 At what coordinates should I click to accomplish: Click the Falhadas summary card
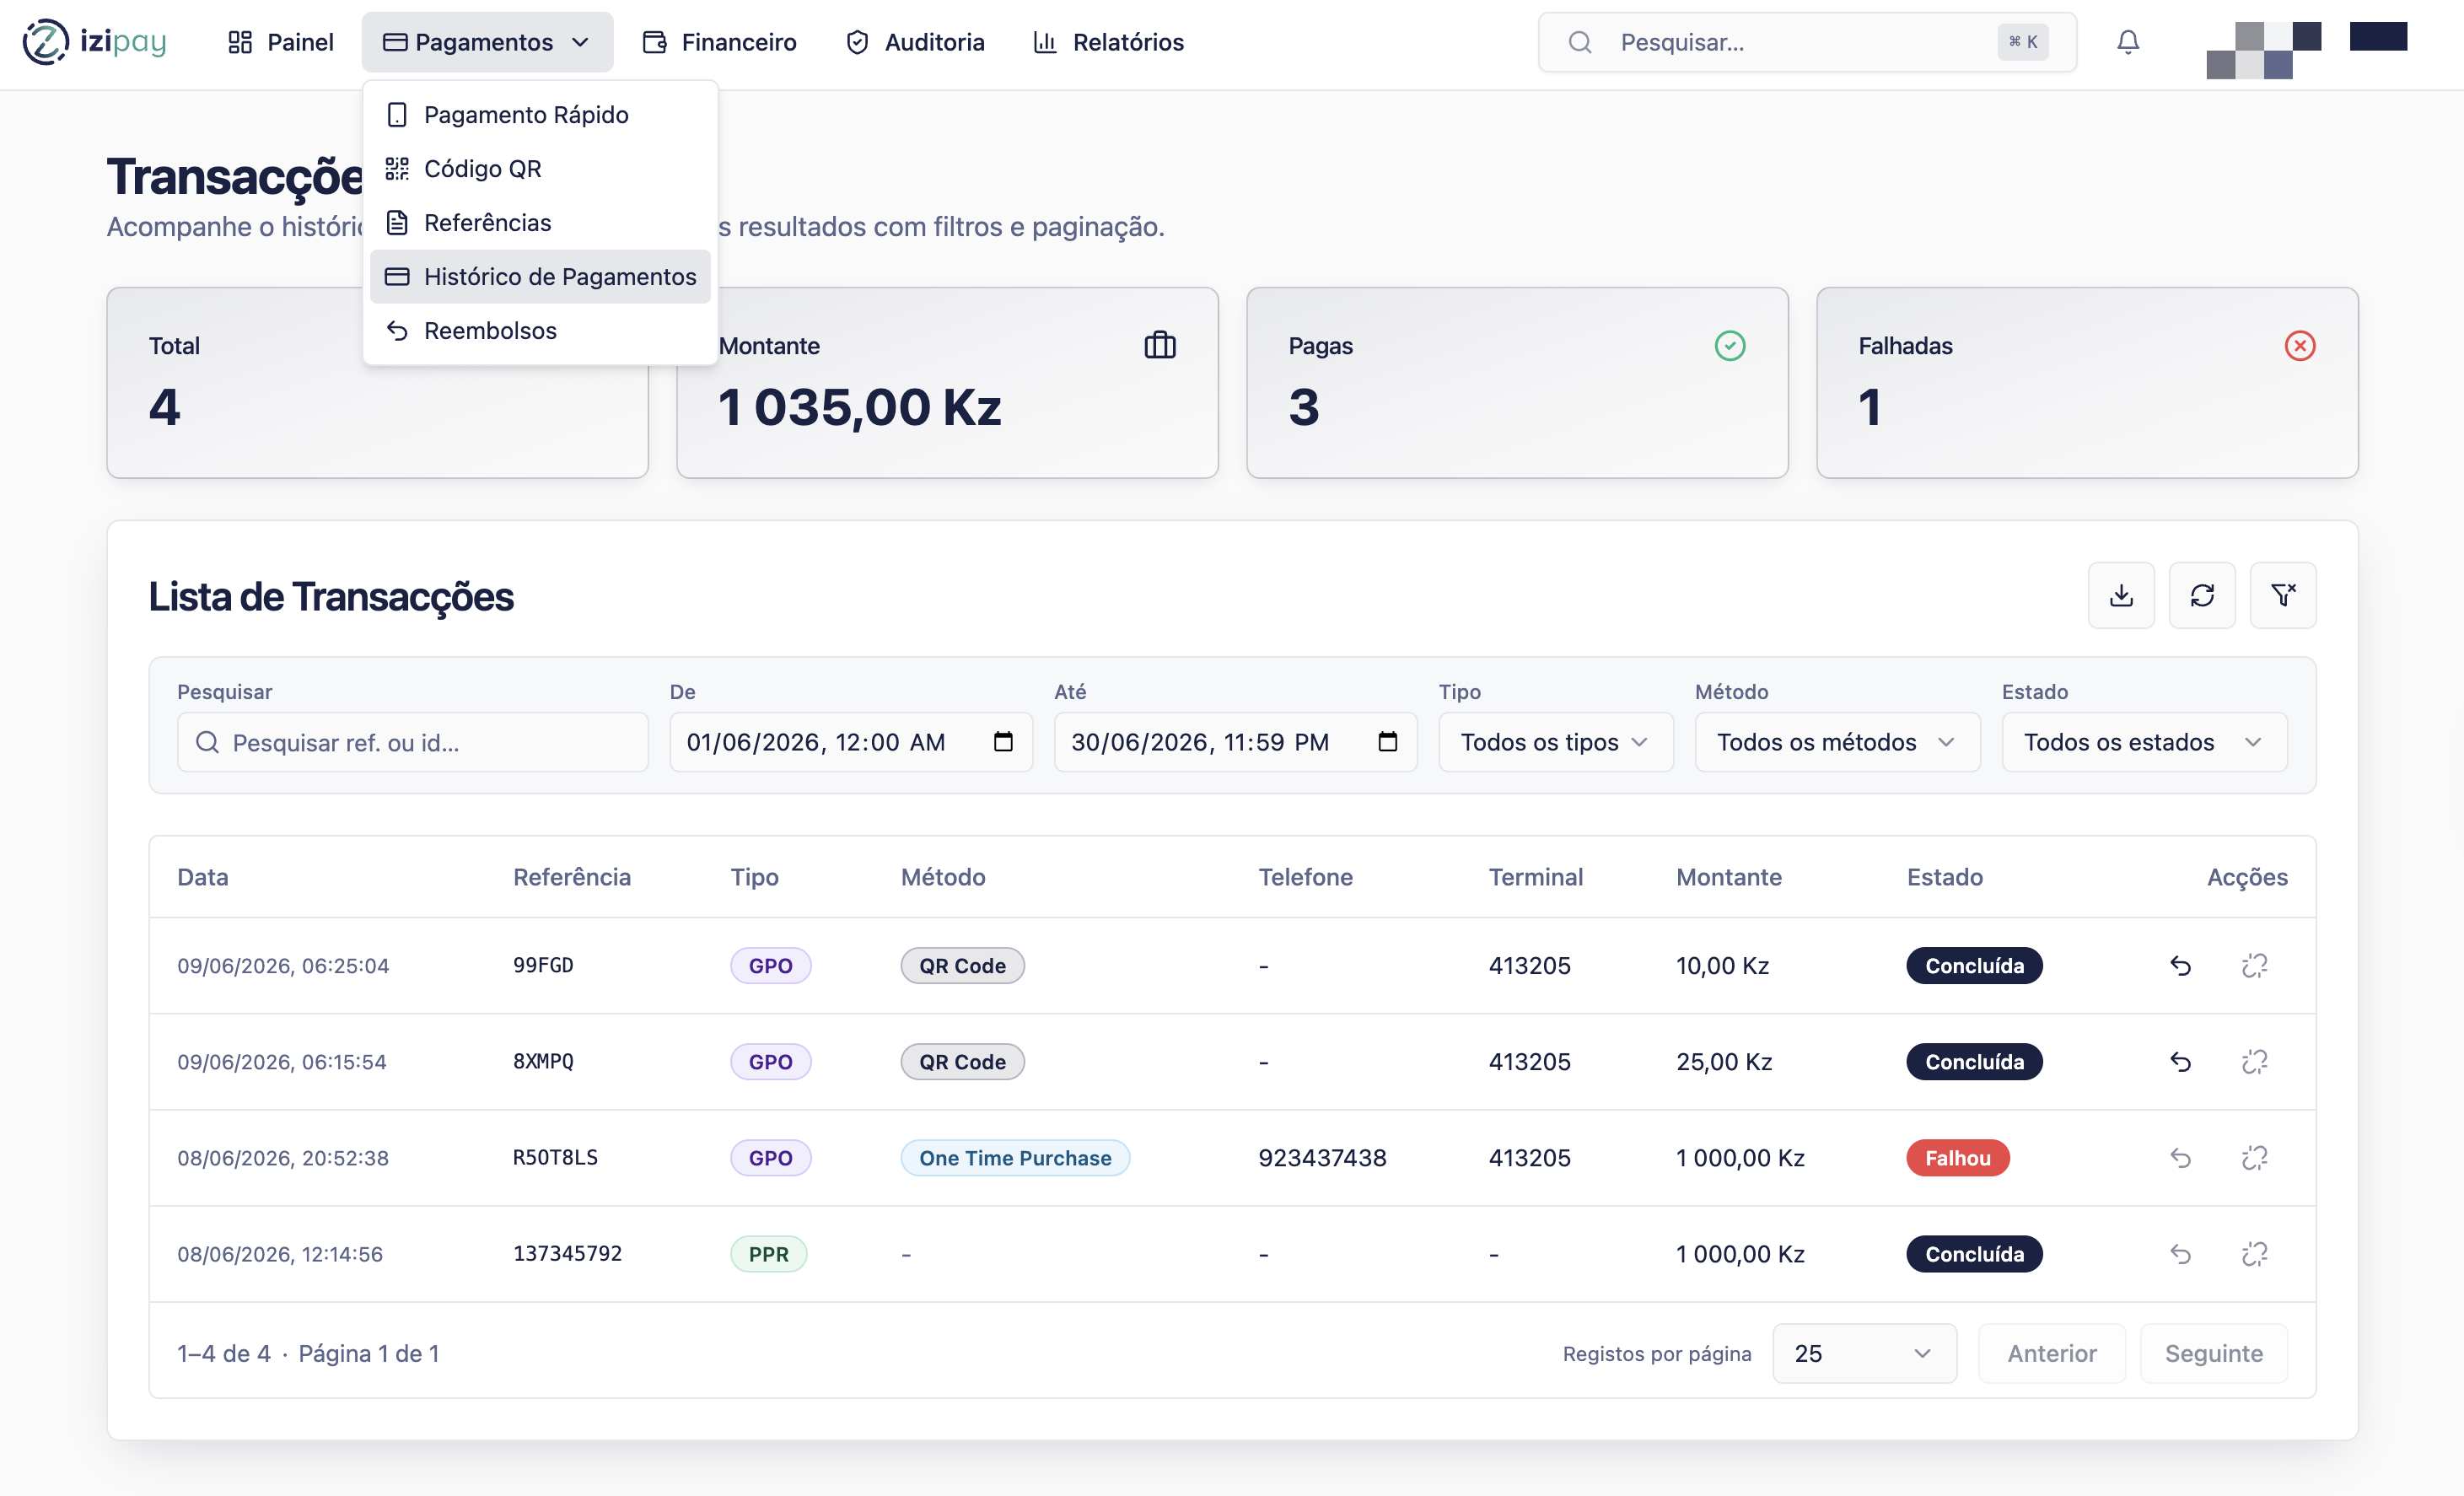2087,383
